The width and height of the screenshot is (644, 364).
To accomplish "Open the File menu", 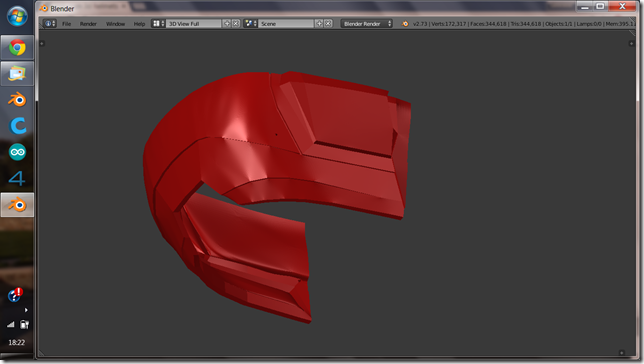I will tap(67, 24).
